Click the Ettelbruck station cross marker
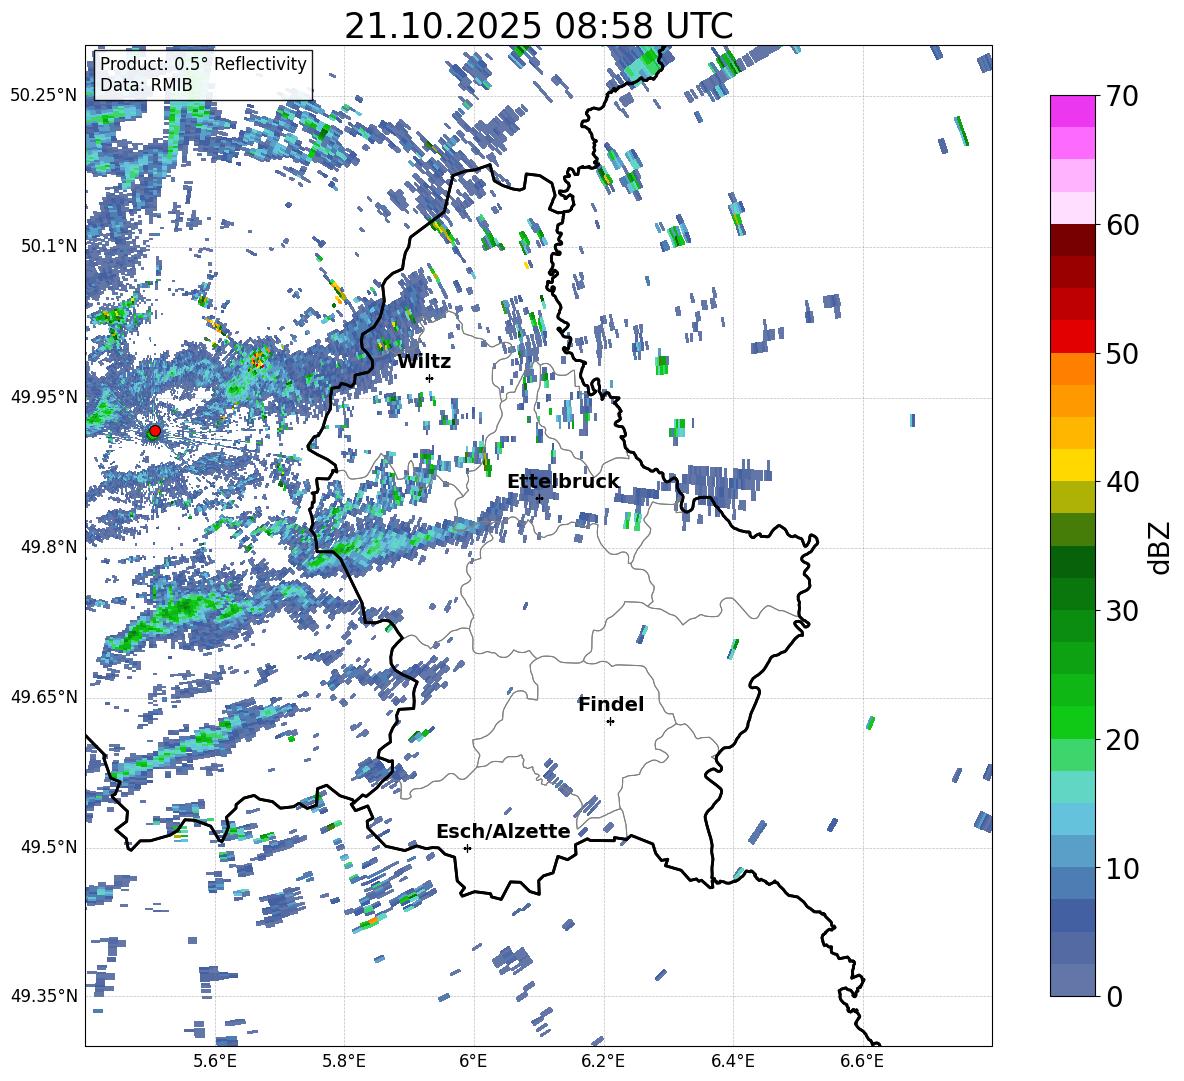This screenshot has width=1184, height=1081. [x=539, y=498]
